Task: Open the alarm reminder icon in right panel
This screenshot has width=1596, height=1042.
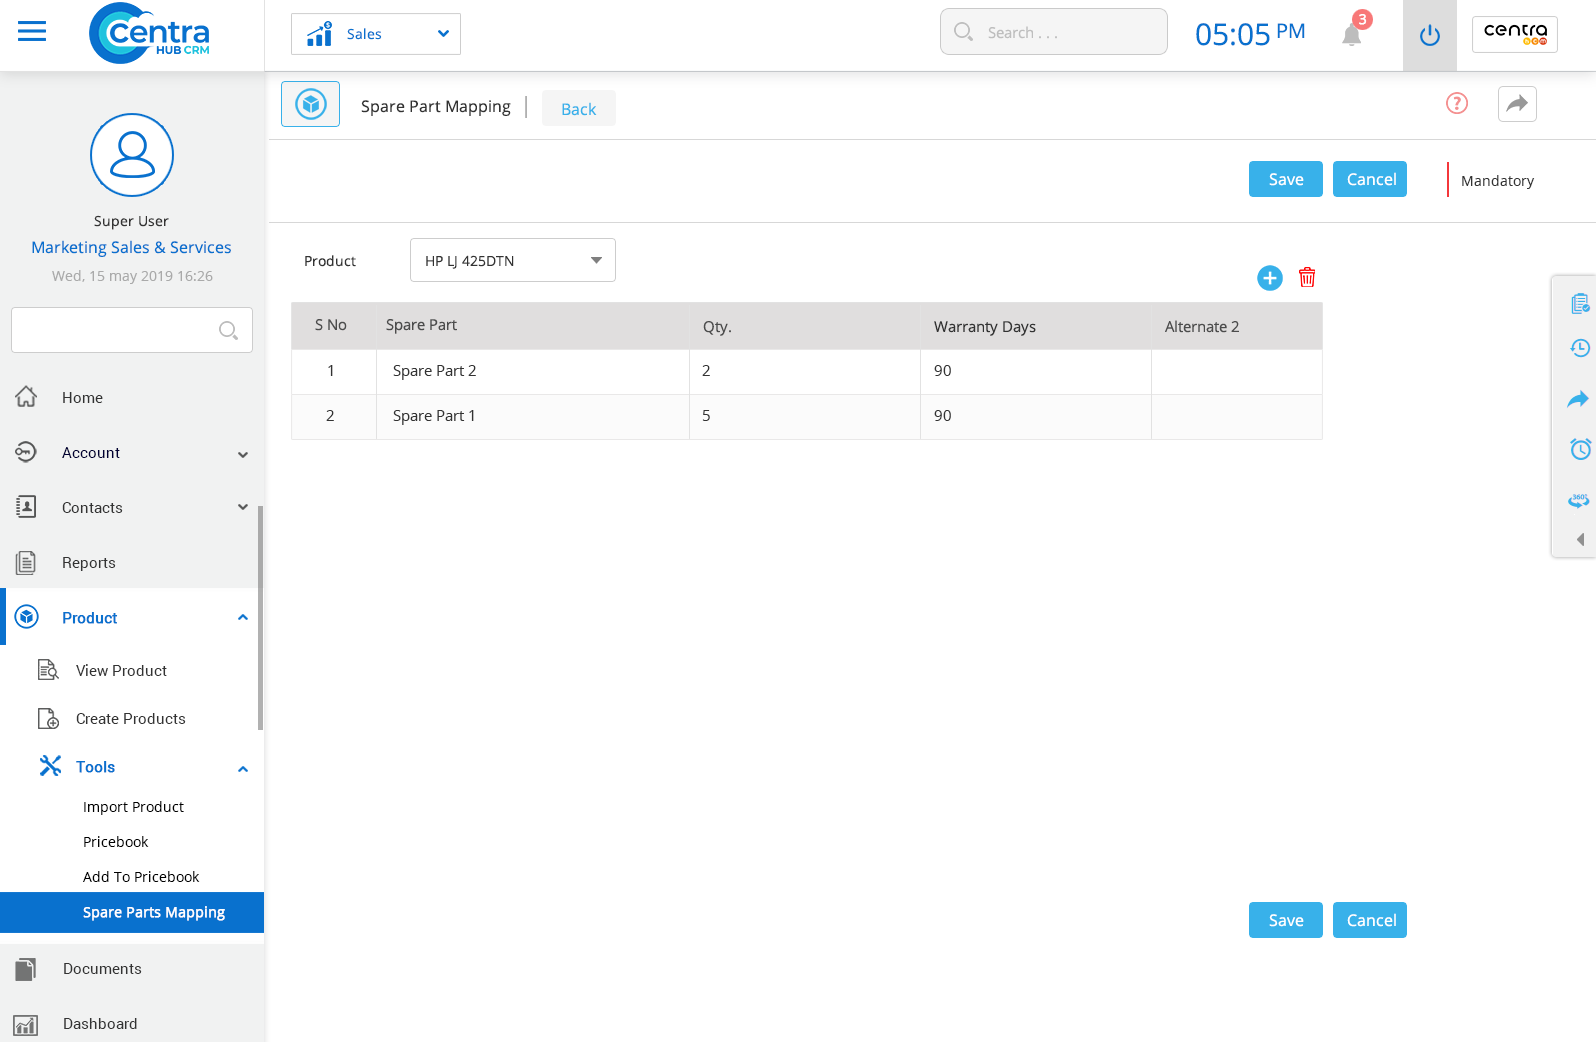Action: pos(1580,449)
